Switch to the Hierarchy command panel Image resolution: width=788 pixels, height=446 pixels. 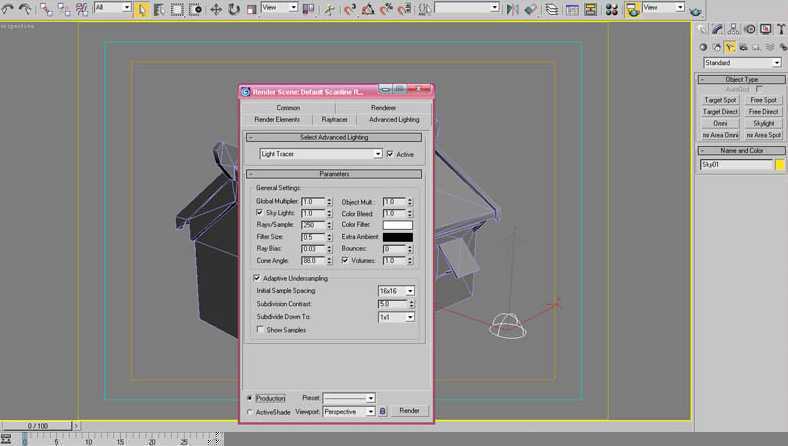(733, 29)
